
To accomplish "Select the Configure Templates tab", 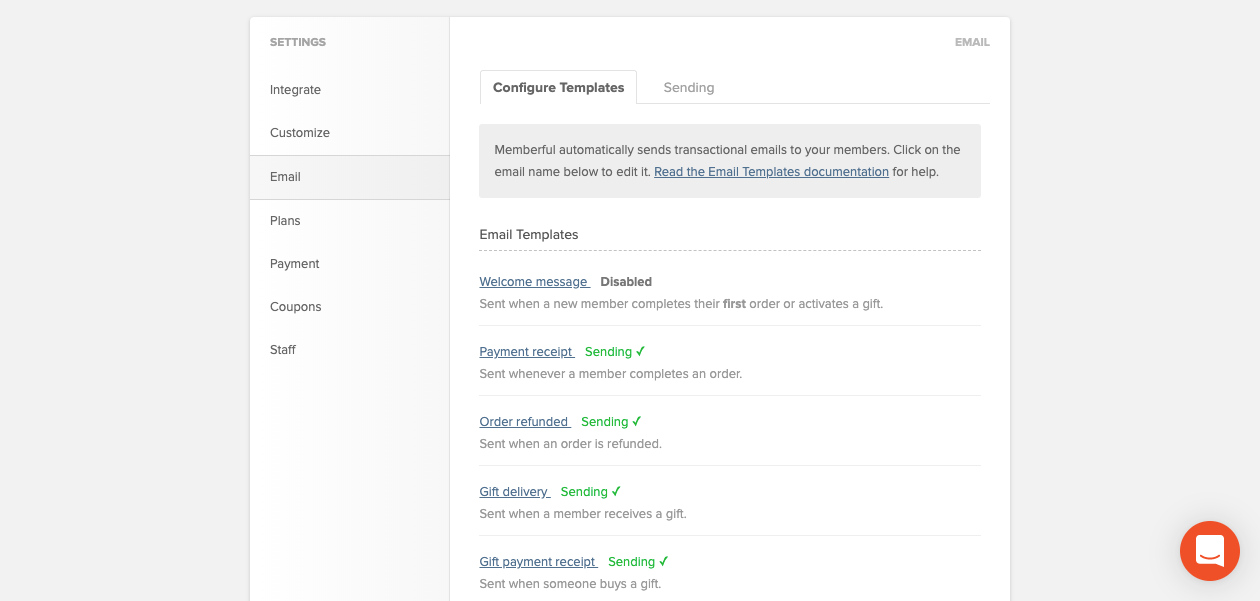I will (558, 88).
